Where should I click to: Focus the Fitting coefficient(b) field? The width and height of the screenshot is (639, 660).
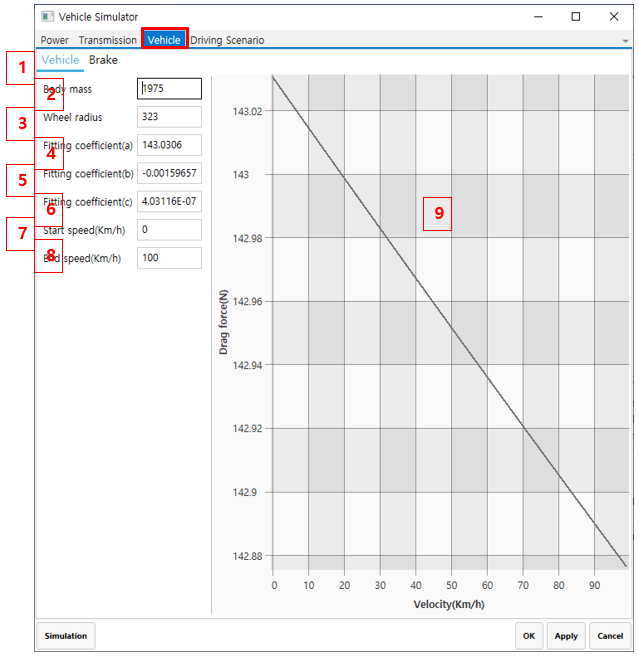[x=169, y=173]
